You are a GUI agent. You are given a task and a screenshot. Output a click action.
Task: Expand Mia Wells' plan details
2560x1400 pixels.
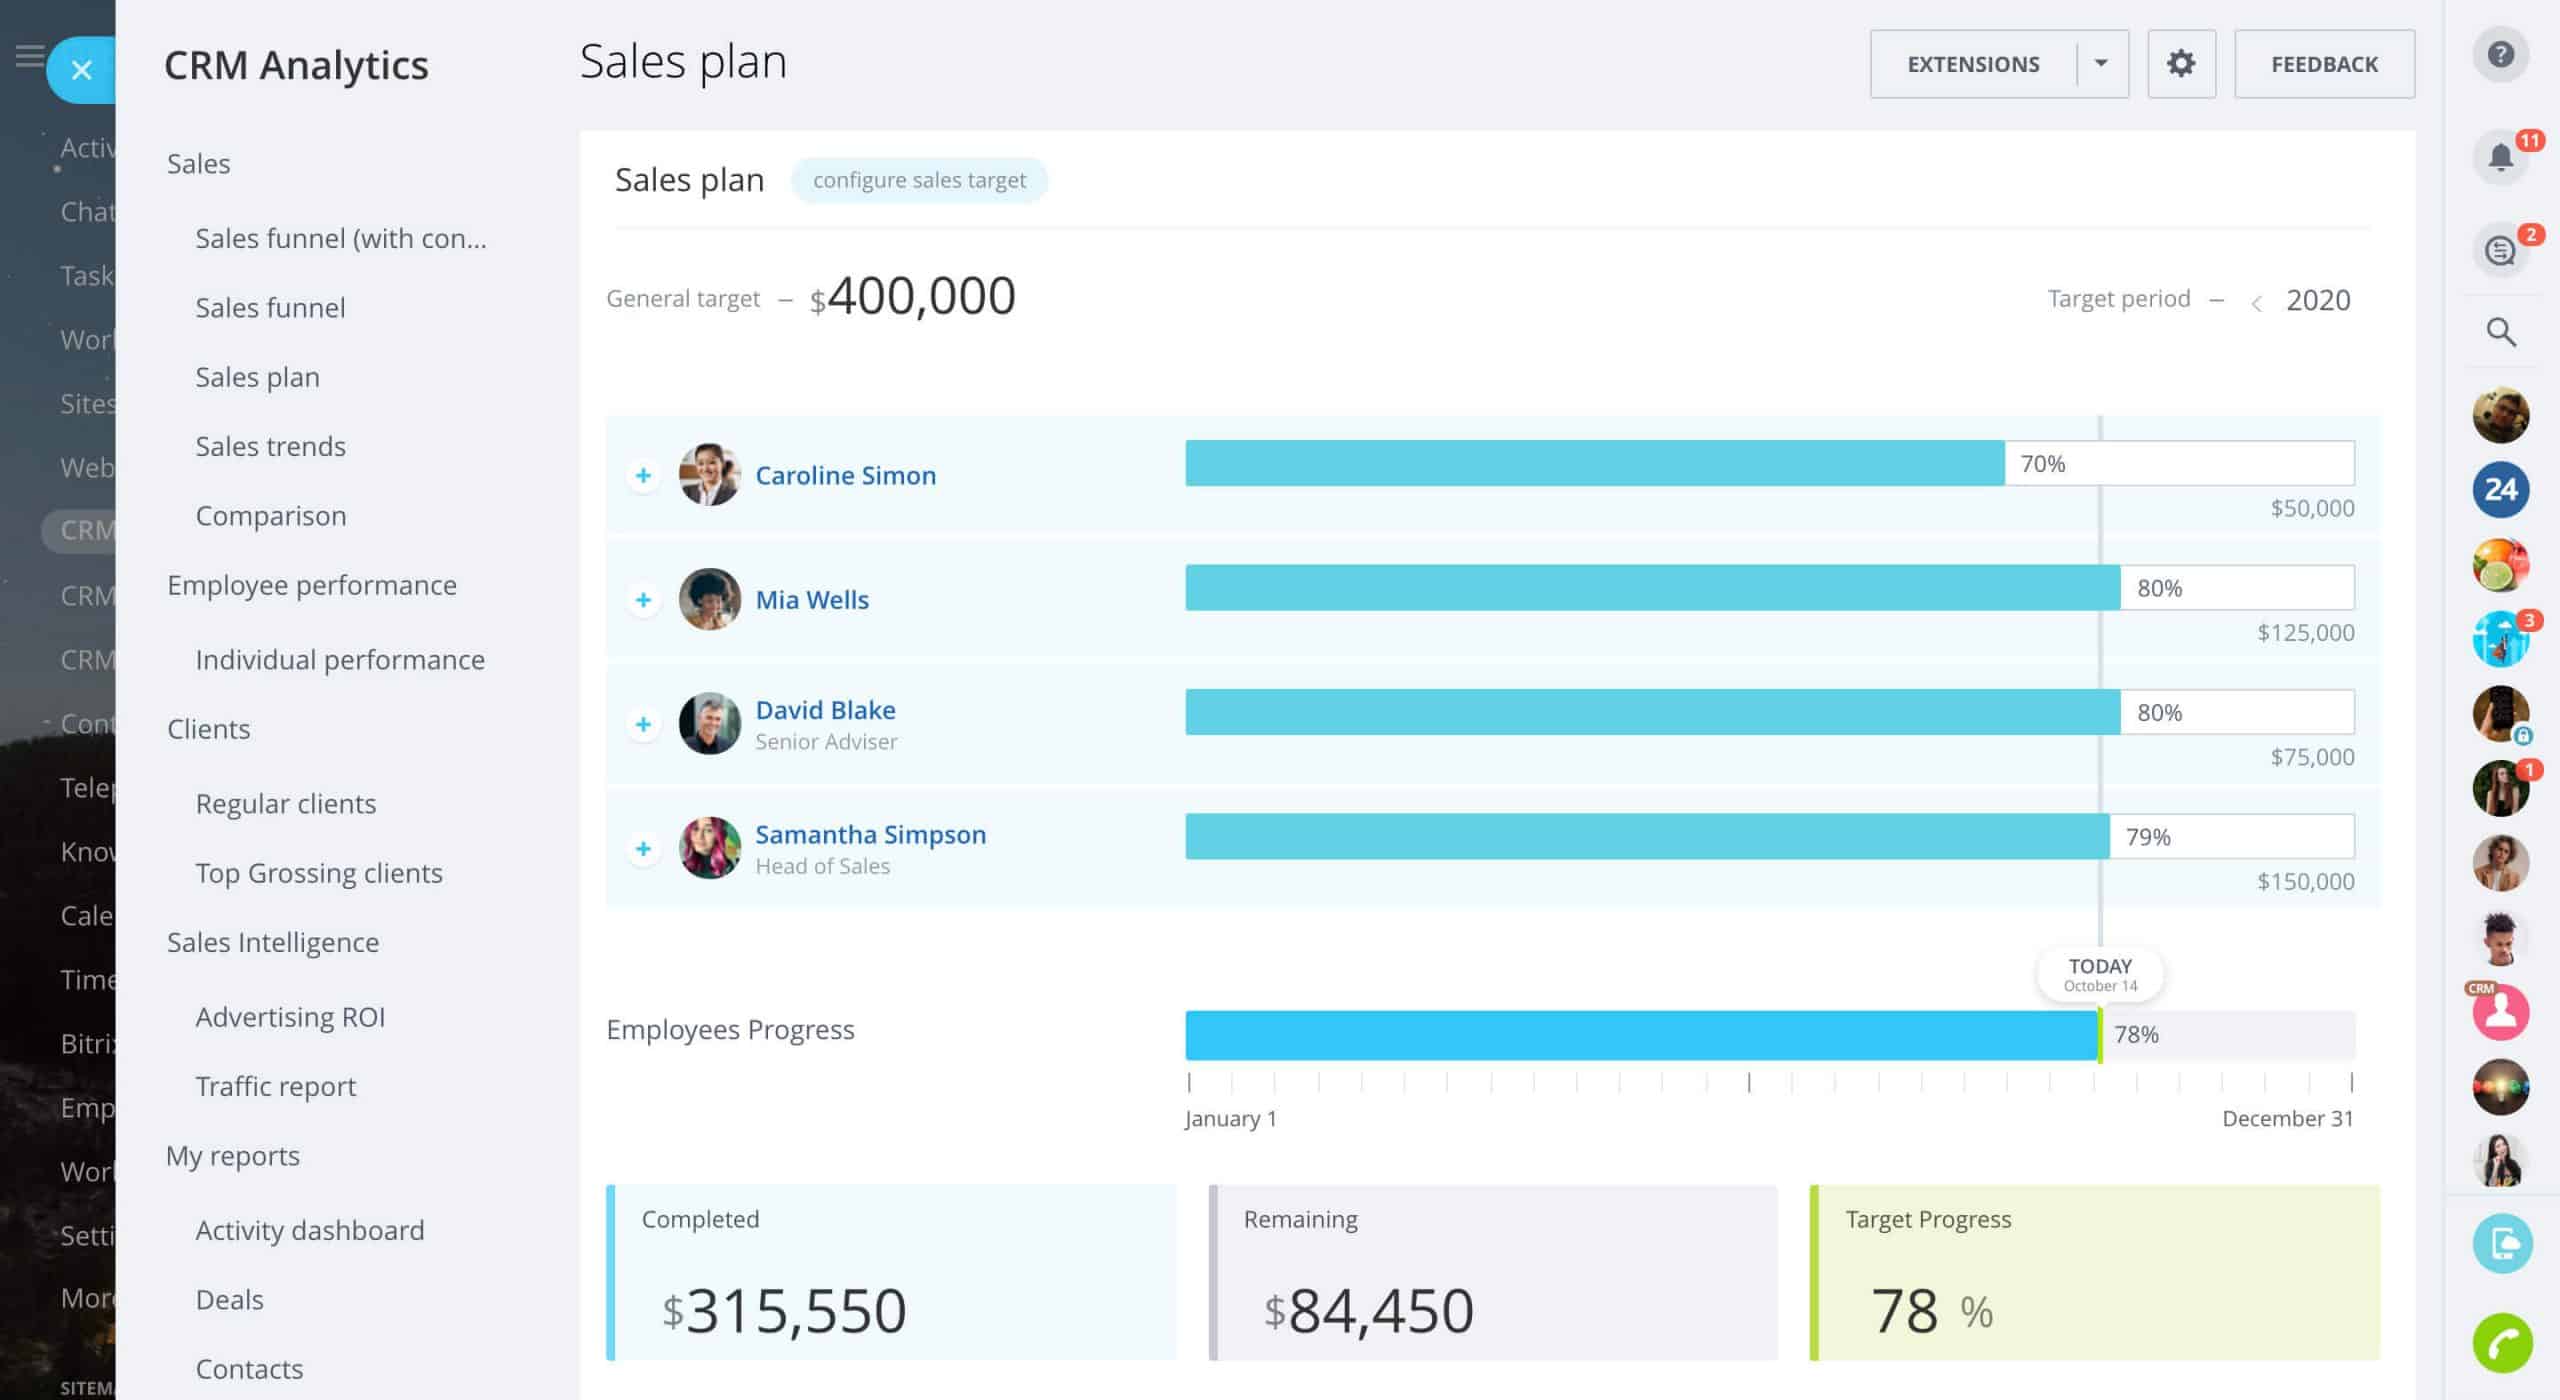[x=643, y=600]
